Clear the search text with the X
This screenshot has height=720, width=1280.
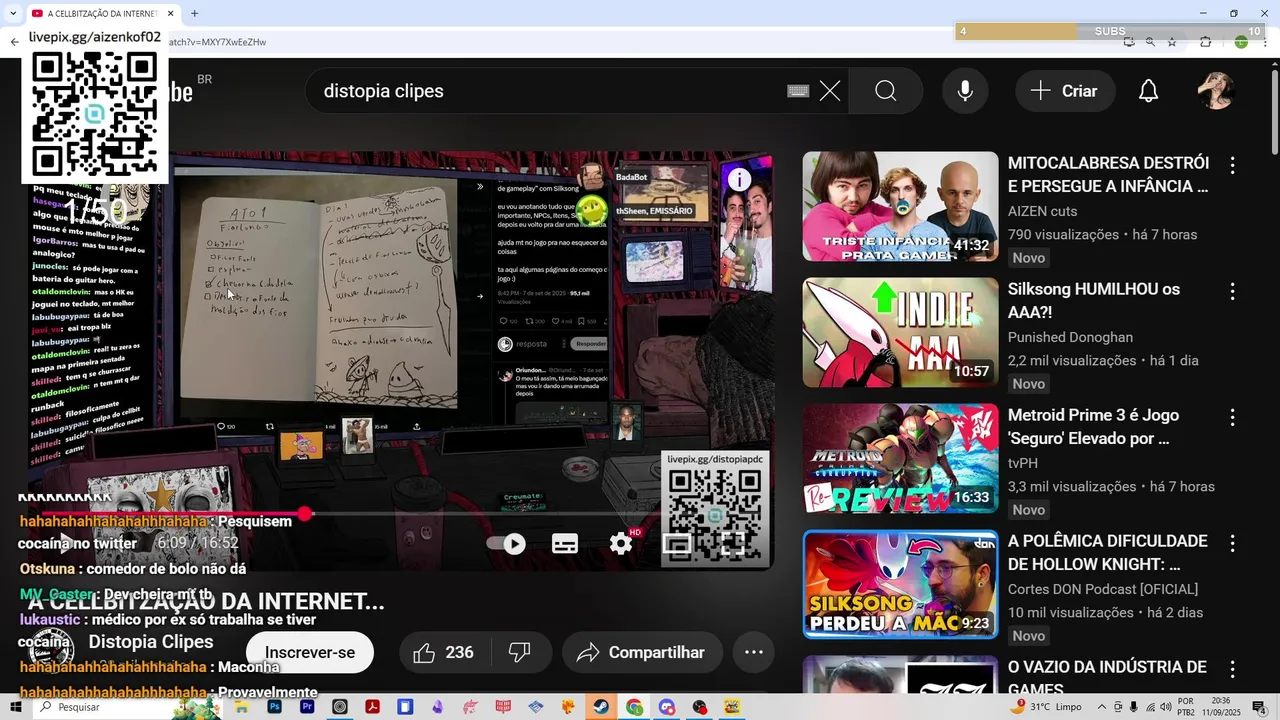point(830,91)
